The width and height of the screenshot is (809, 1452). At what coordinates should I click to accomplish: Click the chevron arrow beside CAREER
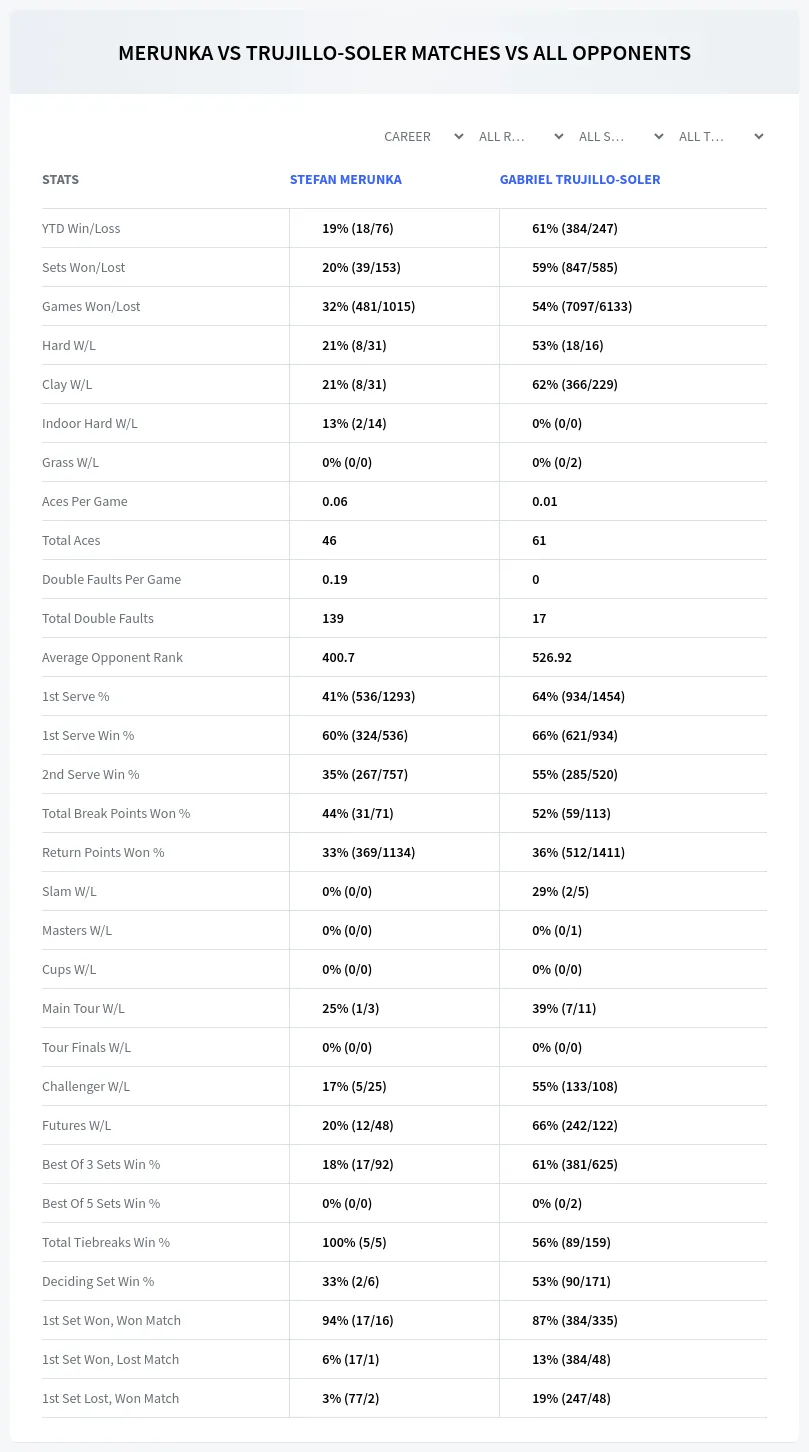tap(458, 136)
